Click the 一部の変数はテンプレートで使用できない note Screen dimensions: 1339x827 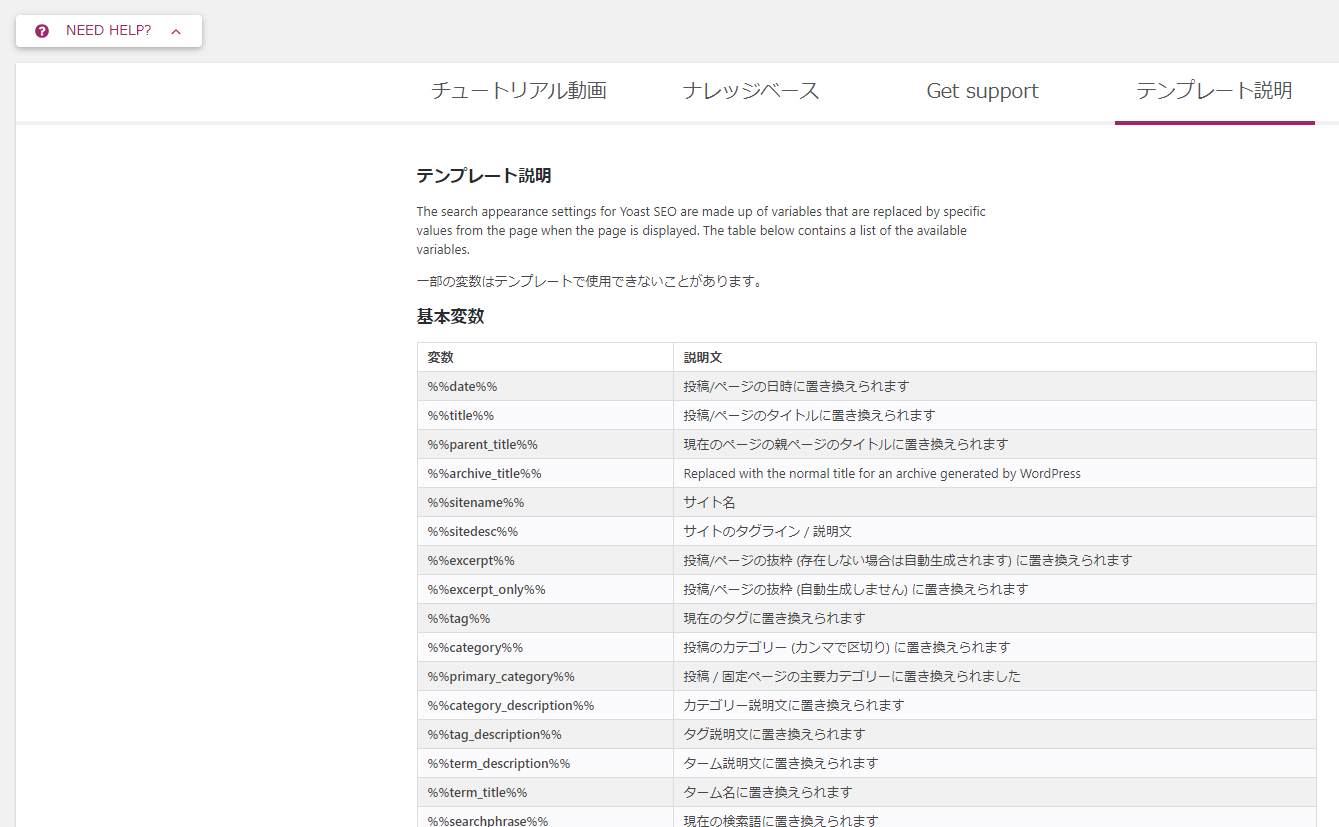590,281
